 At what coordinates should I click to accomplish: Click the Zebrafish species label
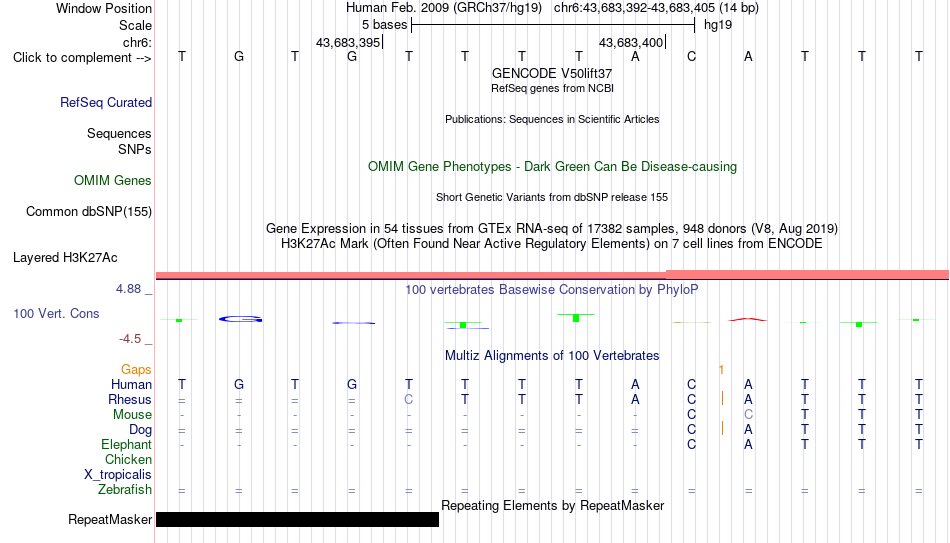tap(125, 490)
